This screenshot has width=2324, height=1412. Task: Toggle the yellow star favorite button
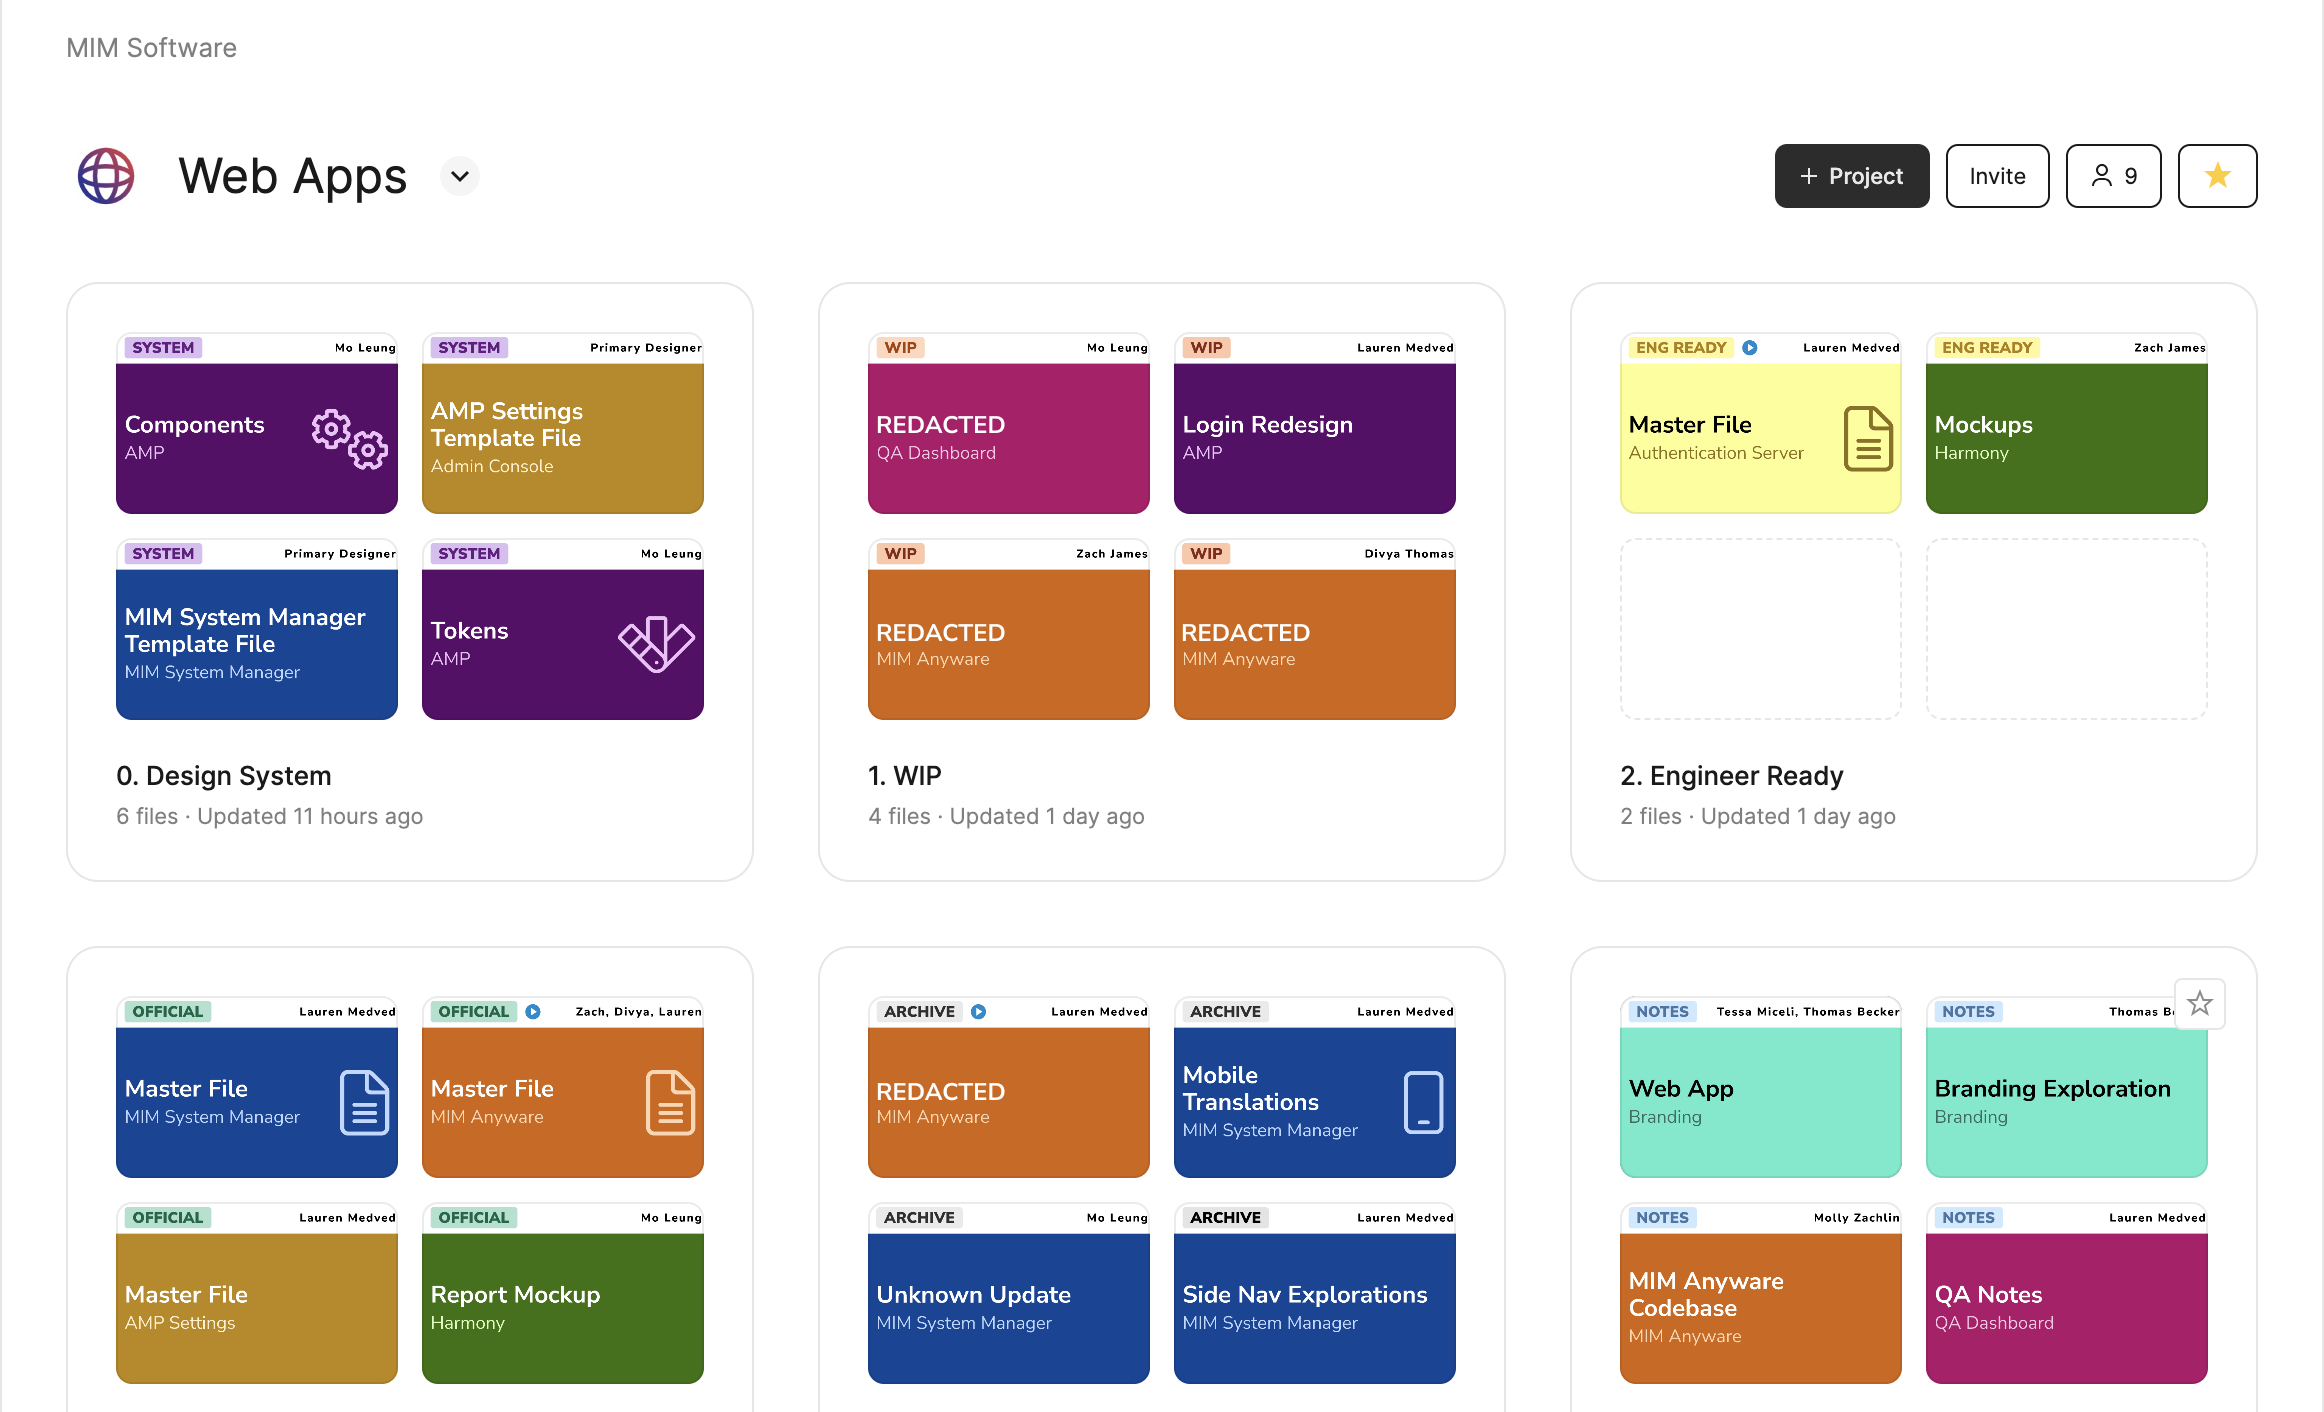2217,176
